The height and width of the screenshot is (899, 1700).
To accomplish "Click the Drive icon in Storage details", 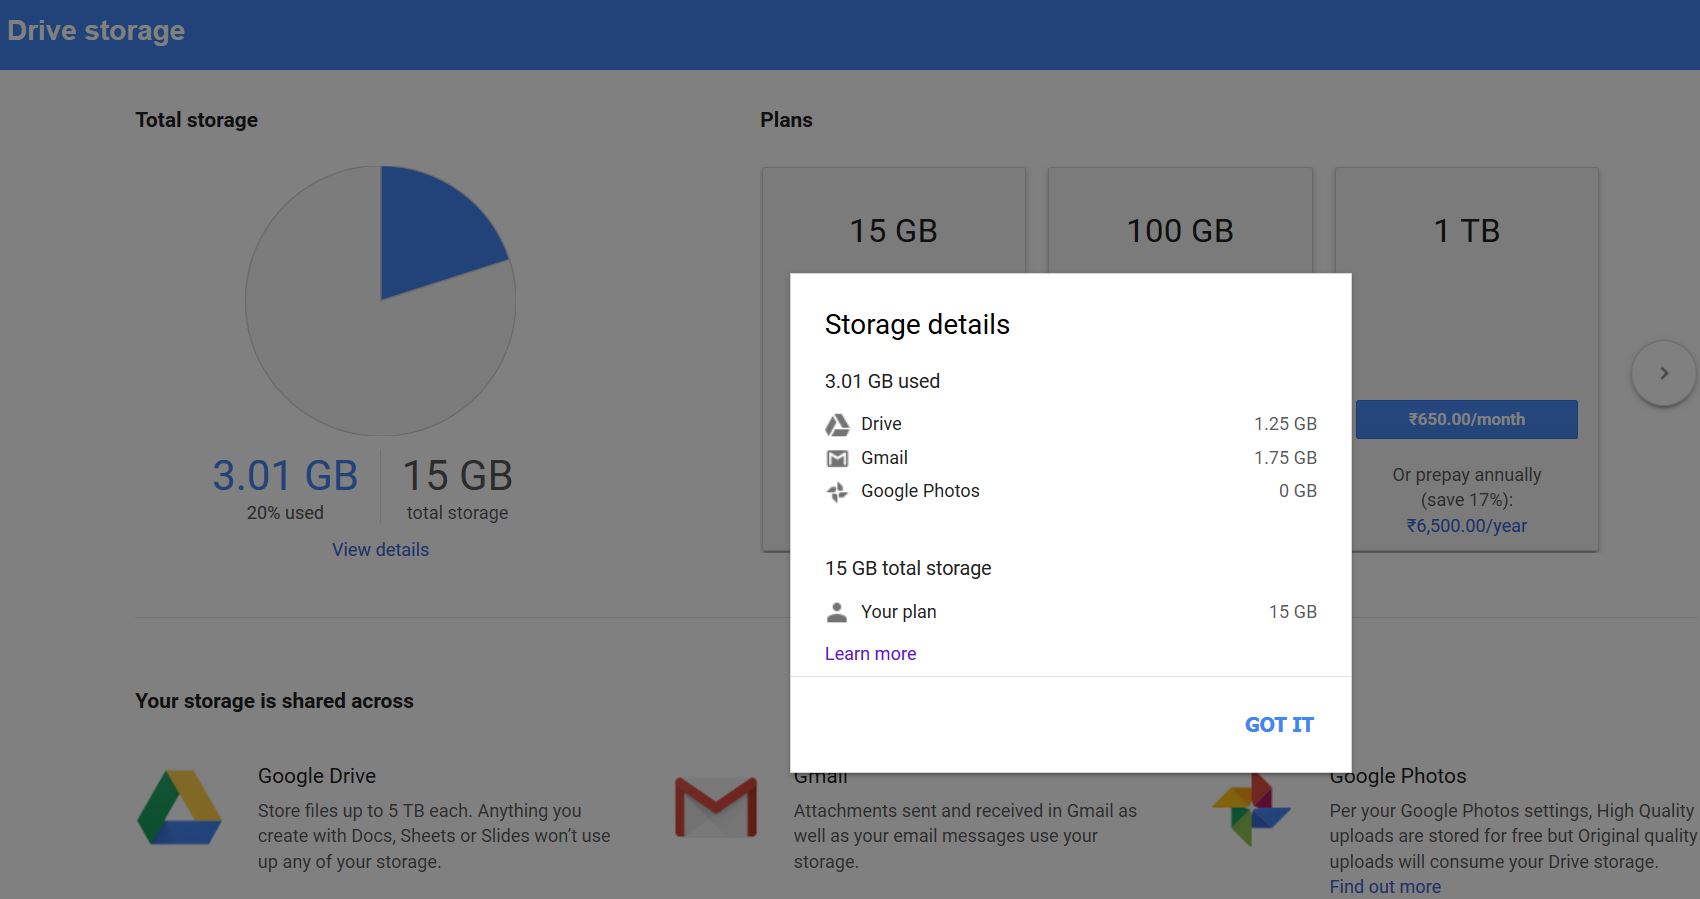I will click(837, 425).
